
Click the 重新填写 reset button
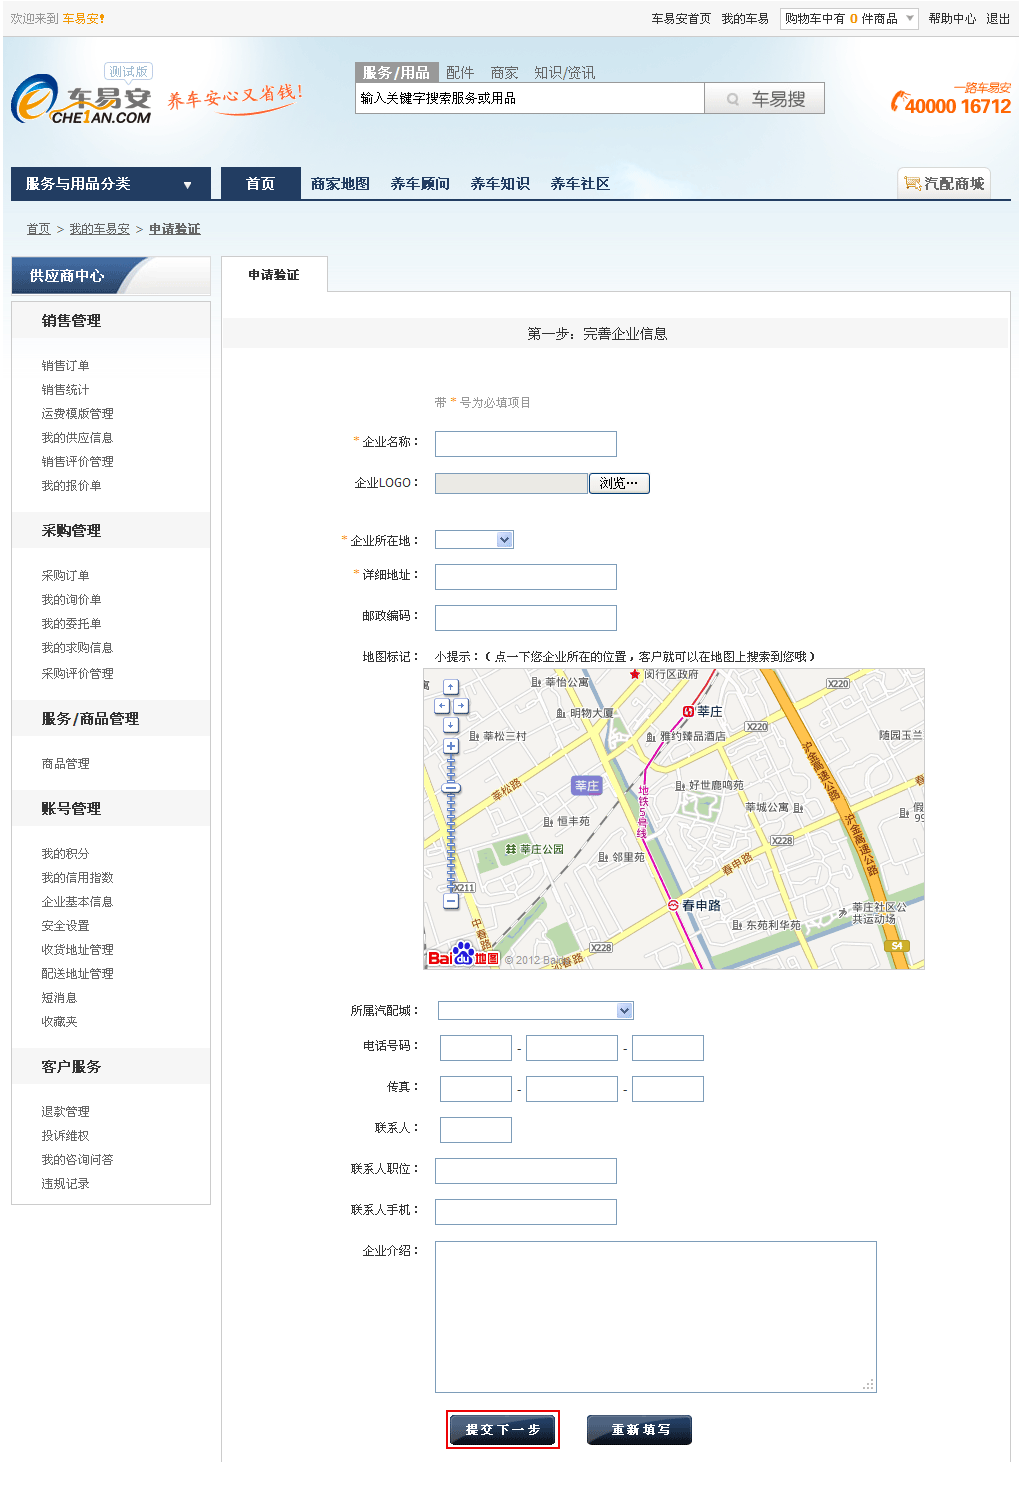click(639, 1429)
